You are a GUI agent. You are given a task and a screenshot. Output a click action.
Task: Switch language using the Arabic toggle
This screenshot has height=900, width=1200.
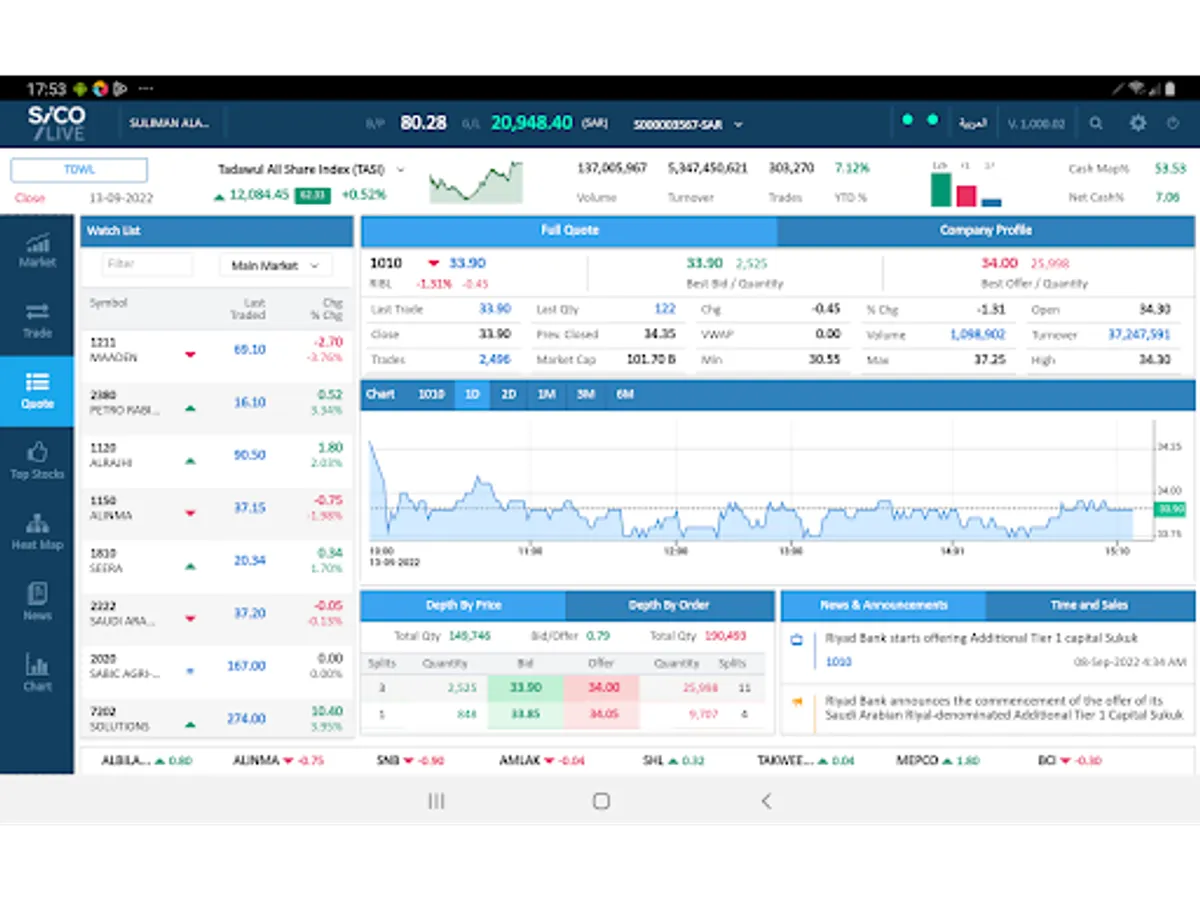click(972, 124)
